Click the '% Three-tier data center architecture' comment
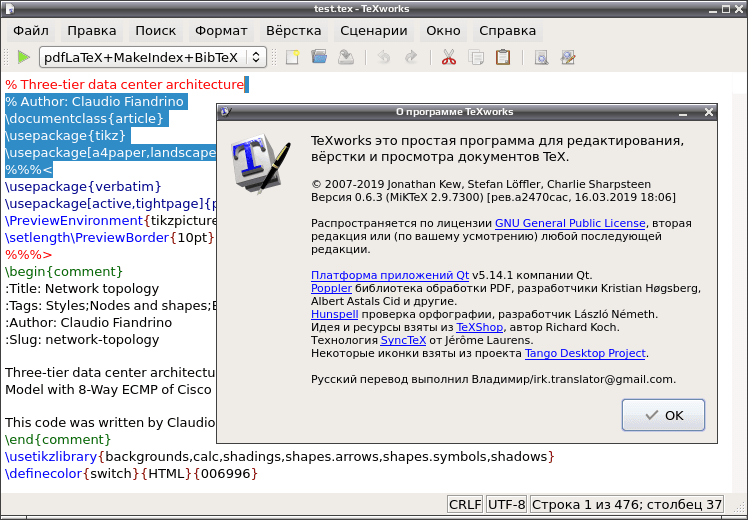The width and height of the screenshot is (748, 520). 125,84
